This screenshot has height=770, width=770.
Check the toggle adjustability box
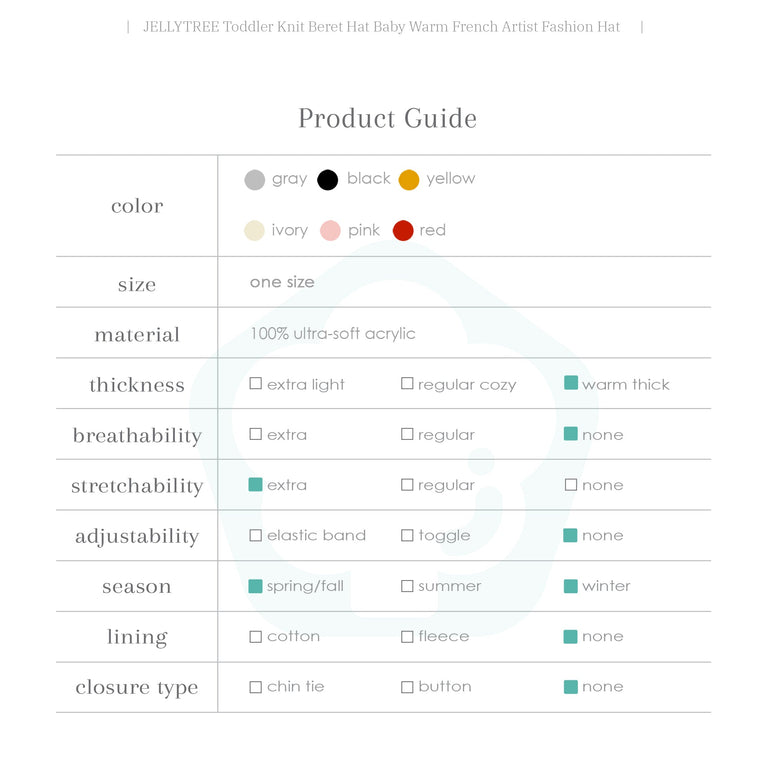(x=407, y=536)
